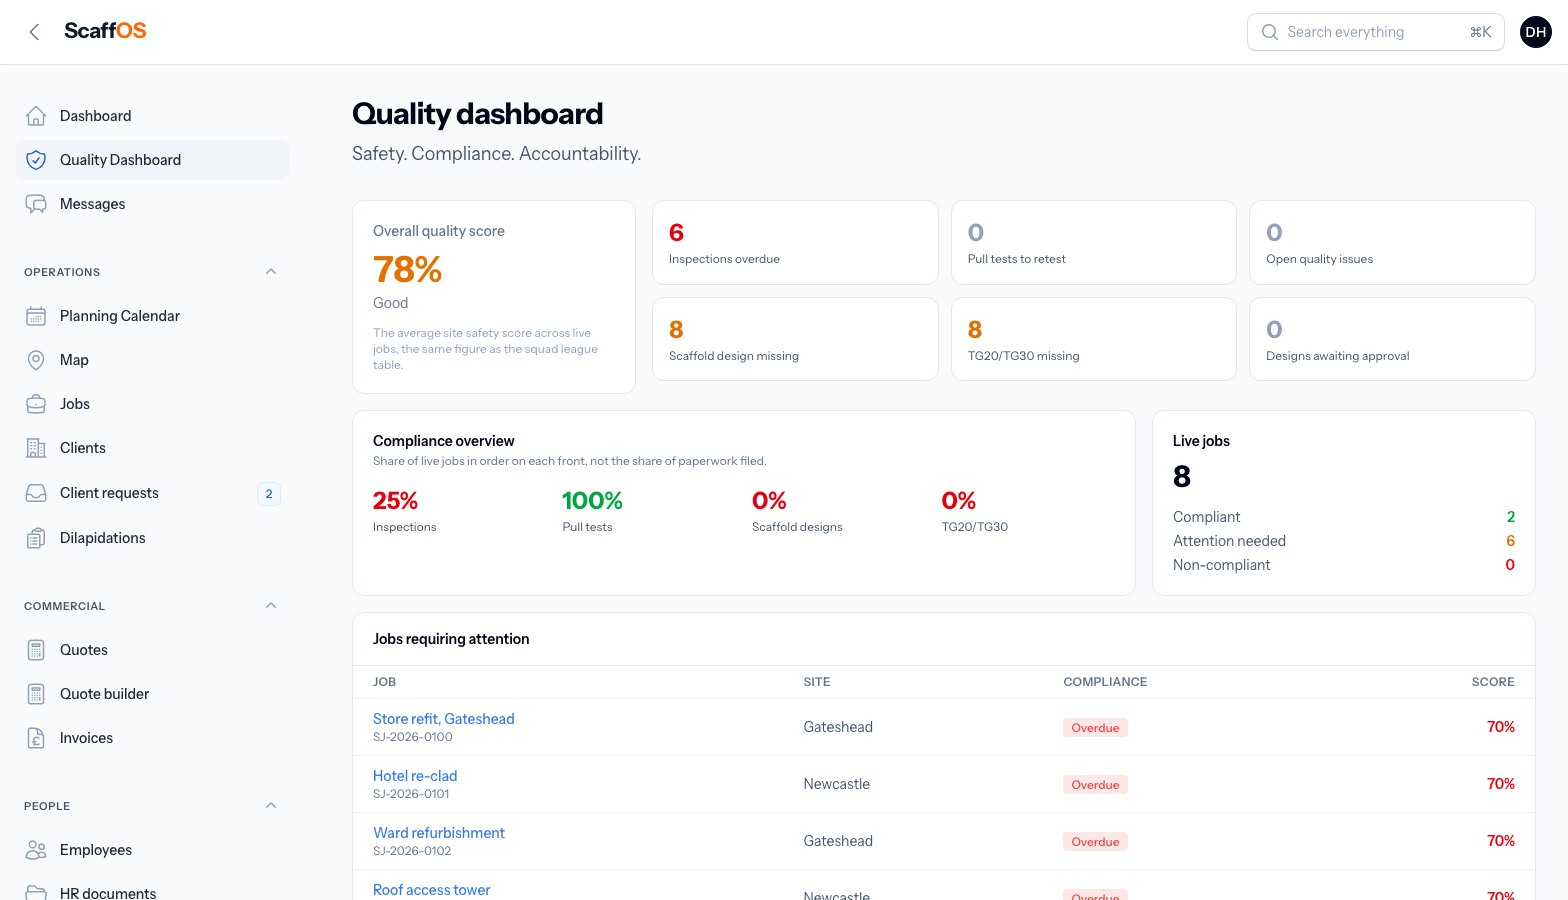This screenshot has height=900, width=1568.
Task: Open the Ward refurbishment job link
Action: pos(439,833)
